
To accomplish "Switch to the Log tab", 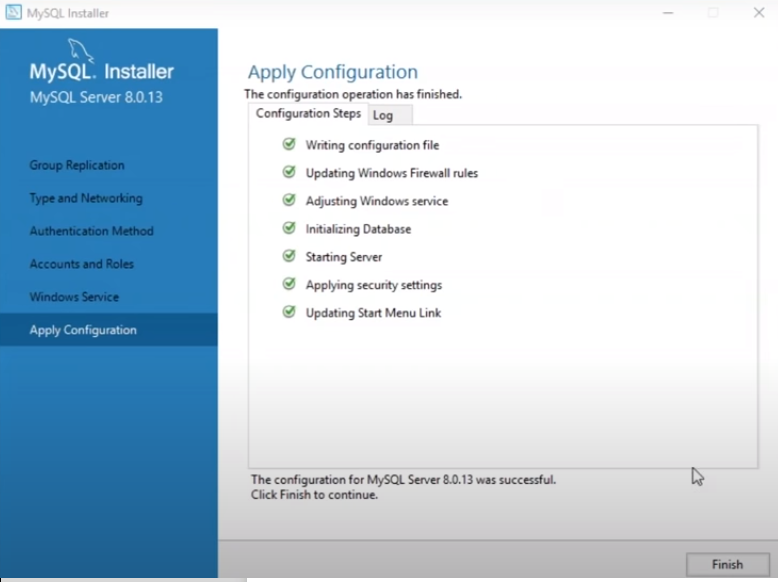I will tap(383, 115).
